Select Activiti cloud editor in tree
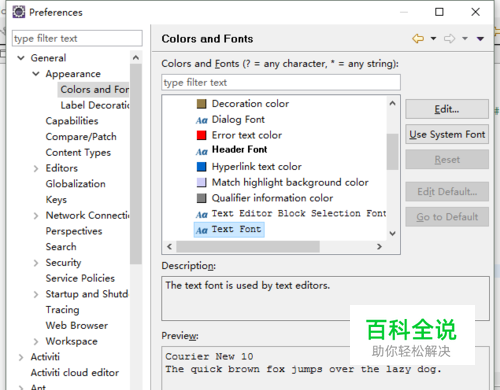The image size is (500, 390). click(75, 373)
